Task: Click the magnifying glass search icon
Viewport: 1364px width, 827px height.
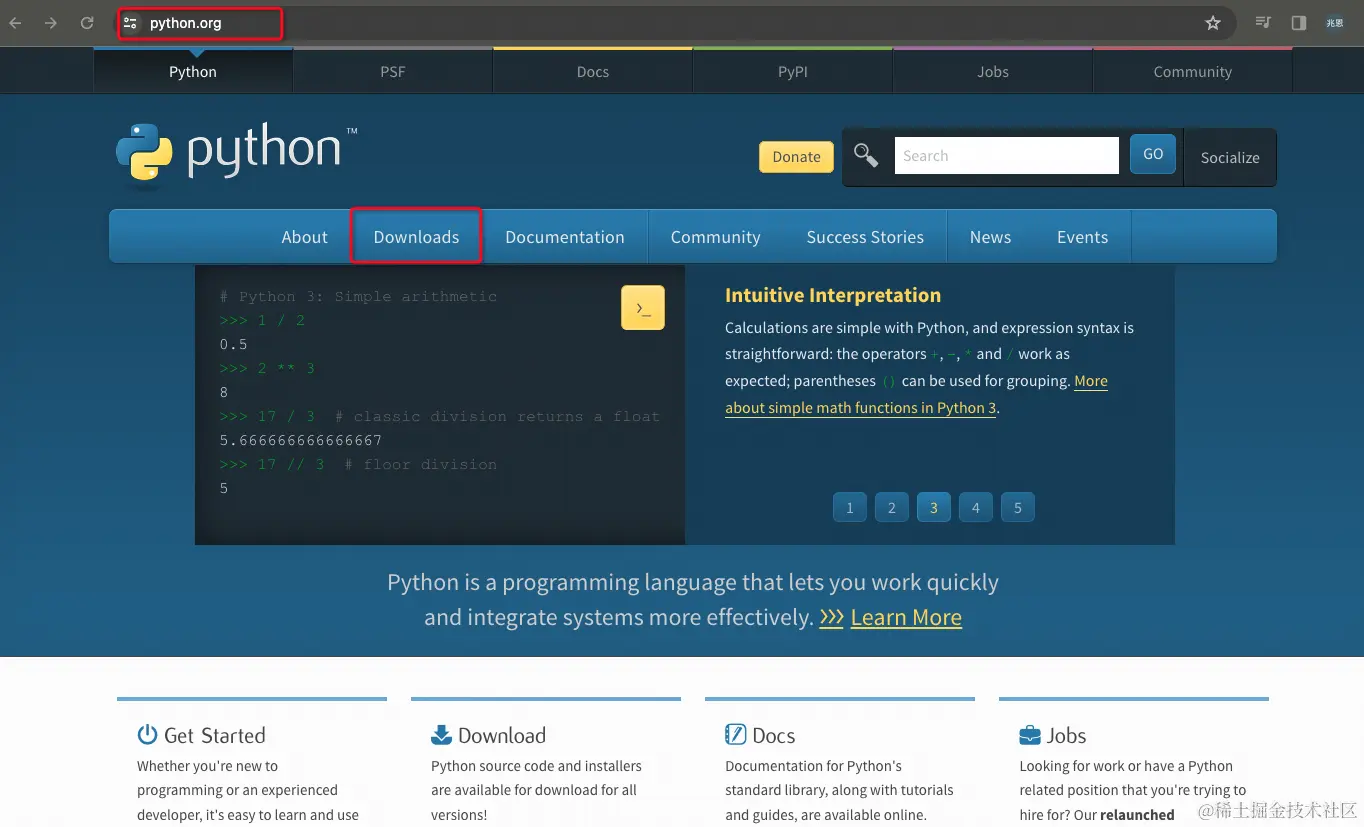Action: 866,156
